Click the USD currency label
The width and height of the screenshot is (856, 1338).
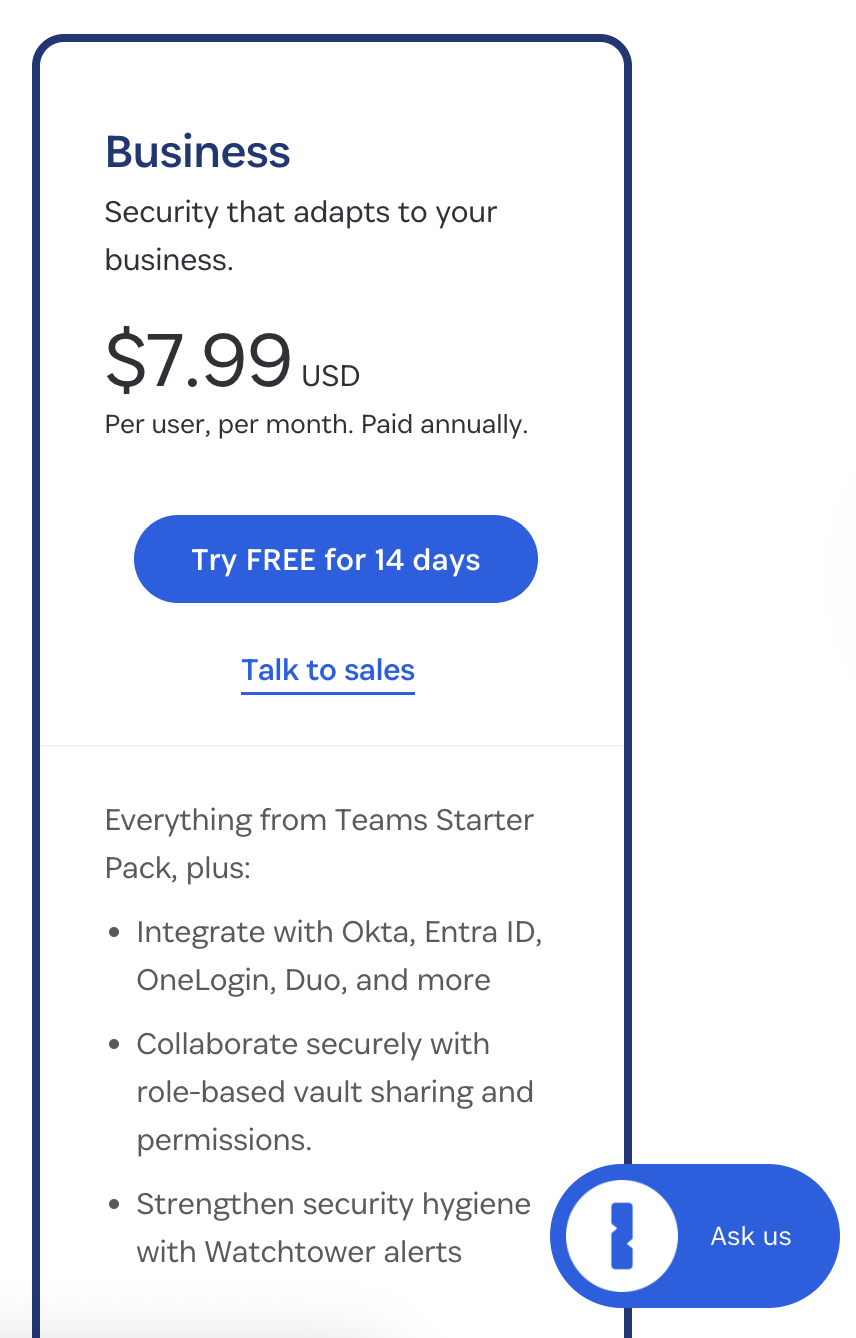coord(331,376)
